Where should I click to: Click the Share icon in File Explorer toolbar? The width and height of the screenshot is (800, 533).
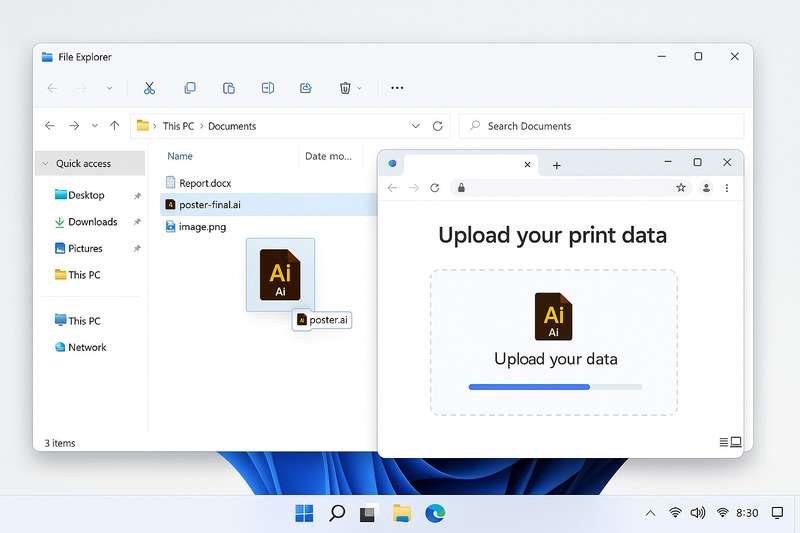(x=306, y=88)
